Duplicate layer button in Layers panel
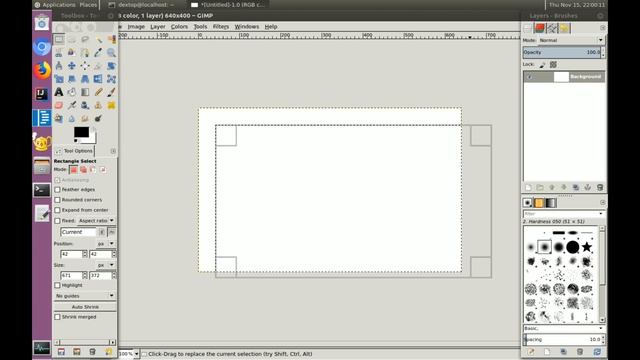Screen dimensions: 640x360 (x=576, y=187)
